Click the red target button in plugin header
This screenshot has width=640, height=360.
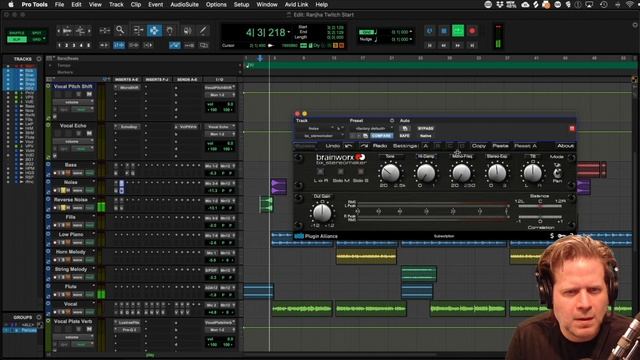(x=572, y=128)
